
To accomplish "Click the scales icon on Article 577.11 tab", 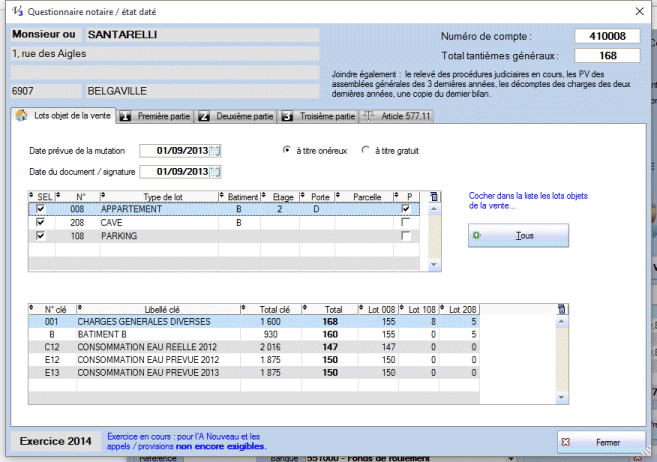I will pos(368,116).
